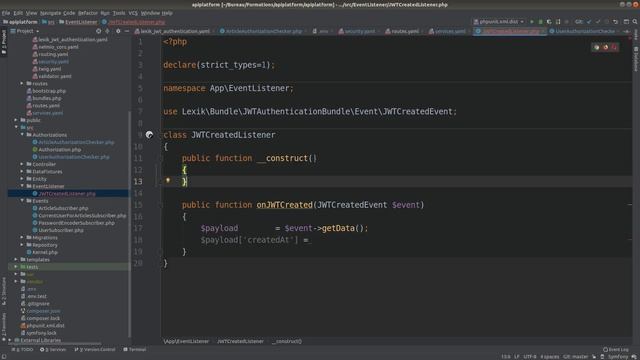Select ArticleSubscriber.php in project tree

tap(63, 208)
